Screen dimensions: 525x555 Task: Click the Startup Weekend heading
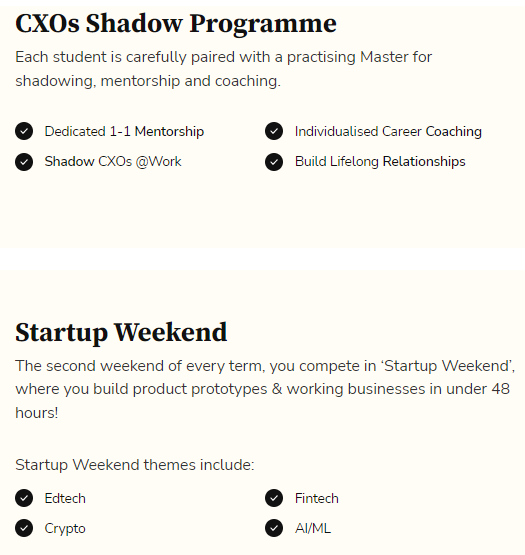(121, 333)
